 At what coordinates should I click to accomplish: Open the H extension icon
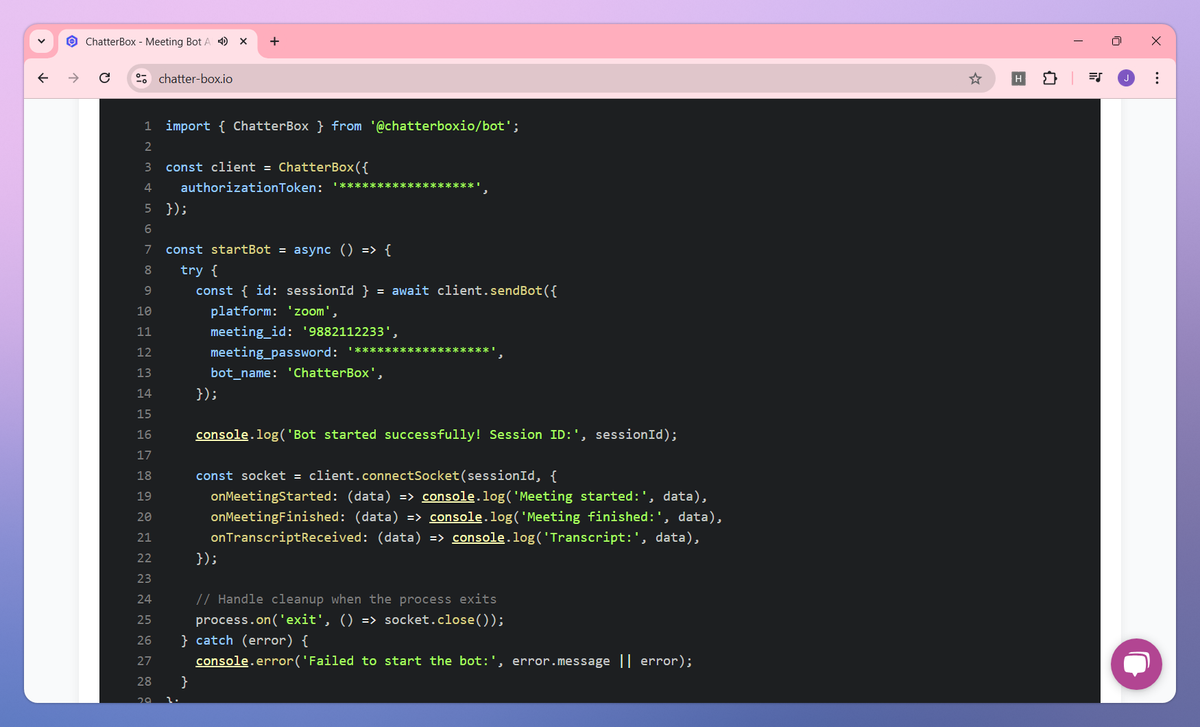point(1019,78)
